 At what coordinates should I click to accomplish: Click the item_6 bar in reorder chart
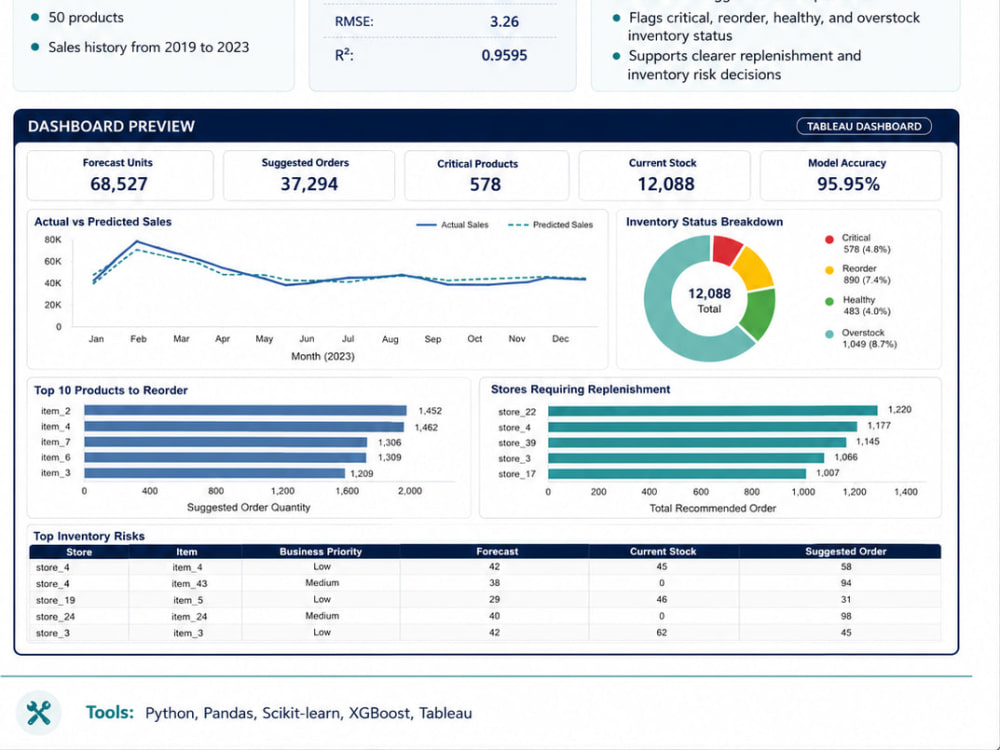tap(225, 457)
